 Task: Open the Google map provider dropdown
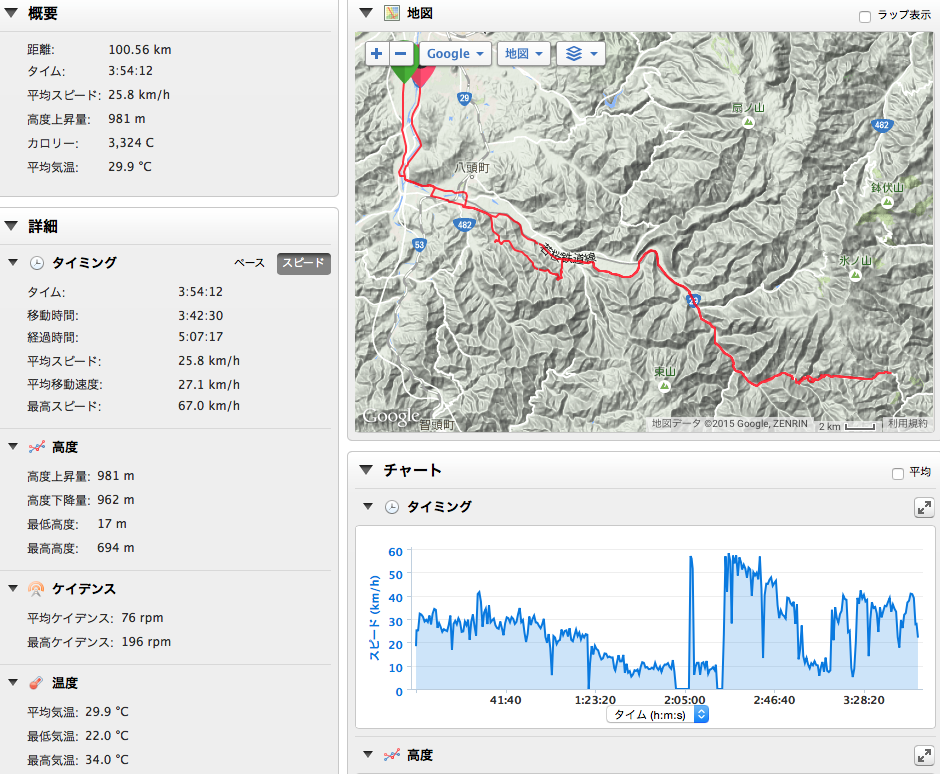click(456, 53)
